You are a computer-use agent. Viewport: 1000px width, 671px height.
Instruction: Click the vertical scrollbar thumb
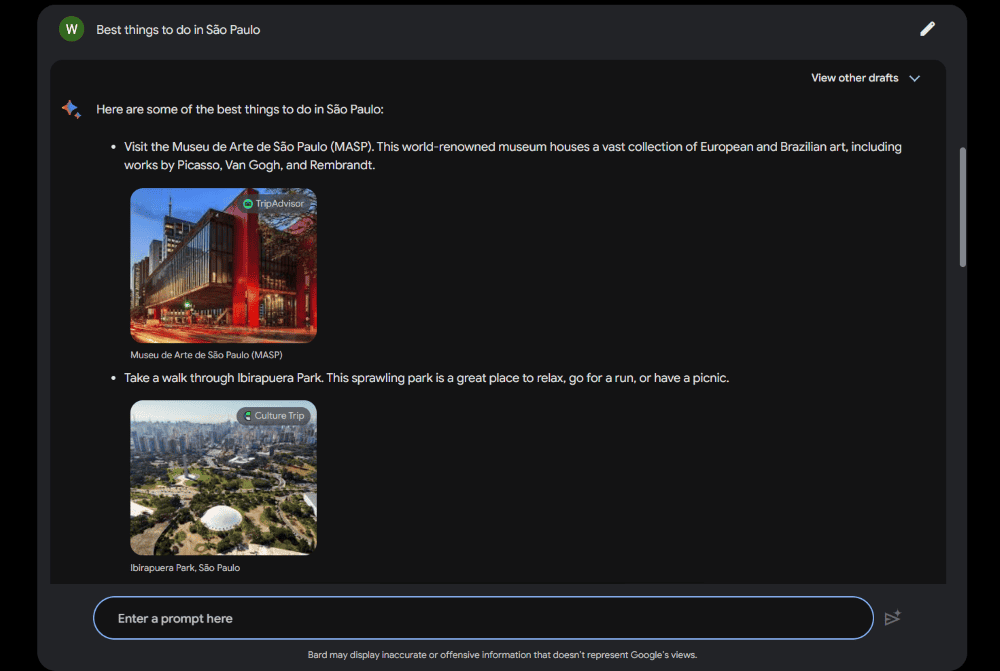click(x=962, y=207)
